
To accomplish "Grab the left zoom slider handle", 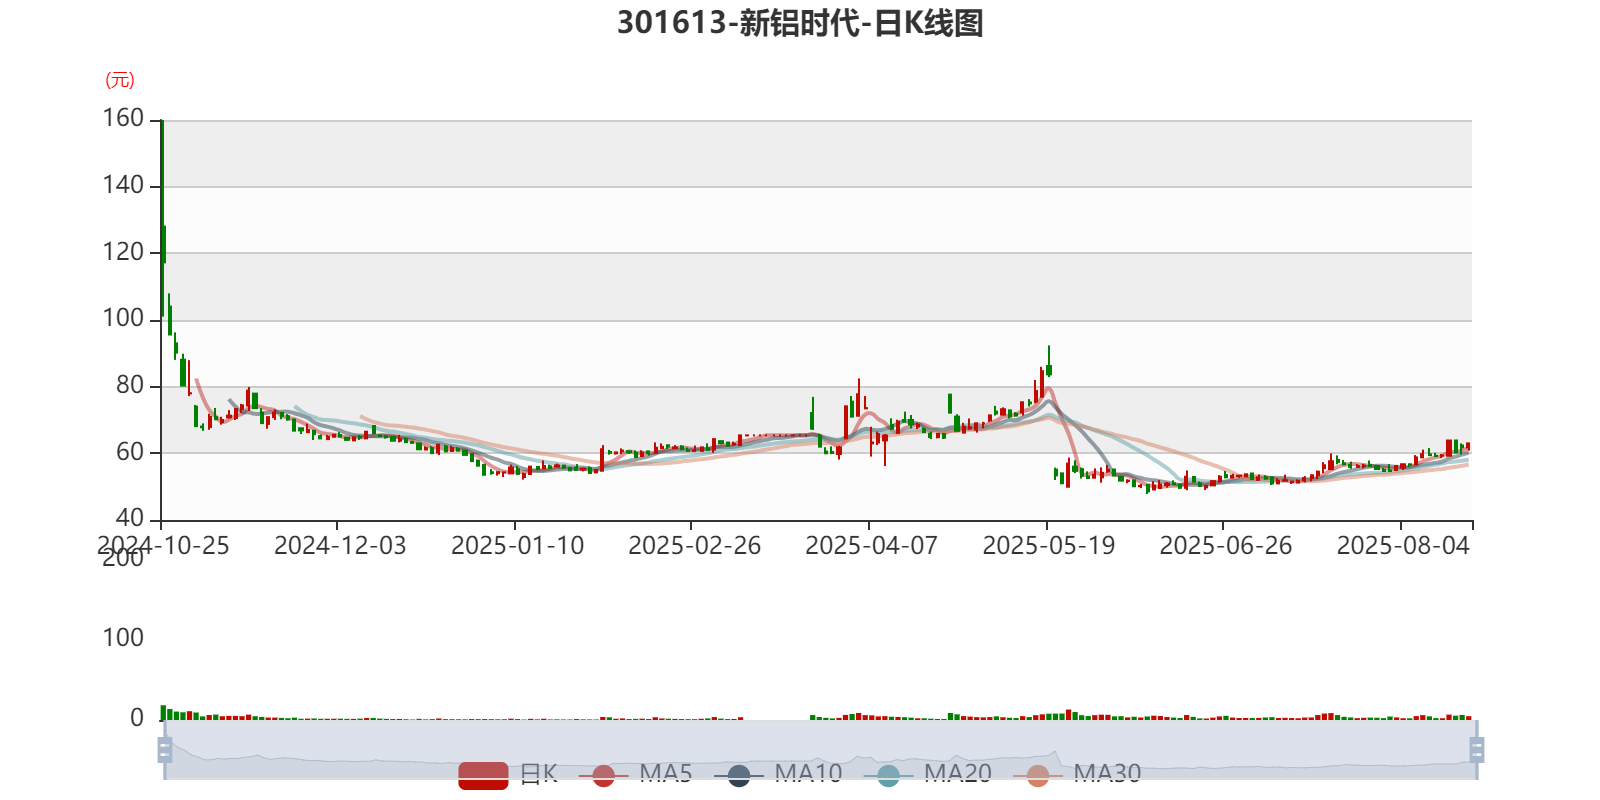I will click(x=165, y=749).
